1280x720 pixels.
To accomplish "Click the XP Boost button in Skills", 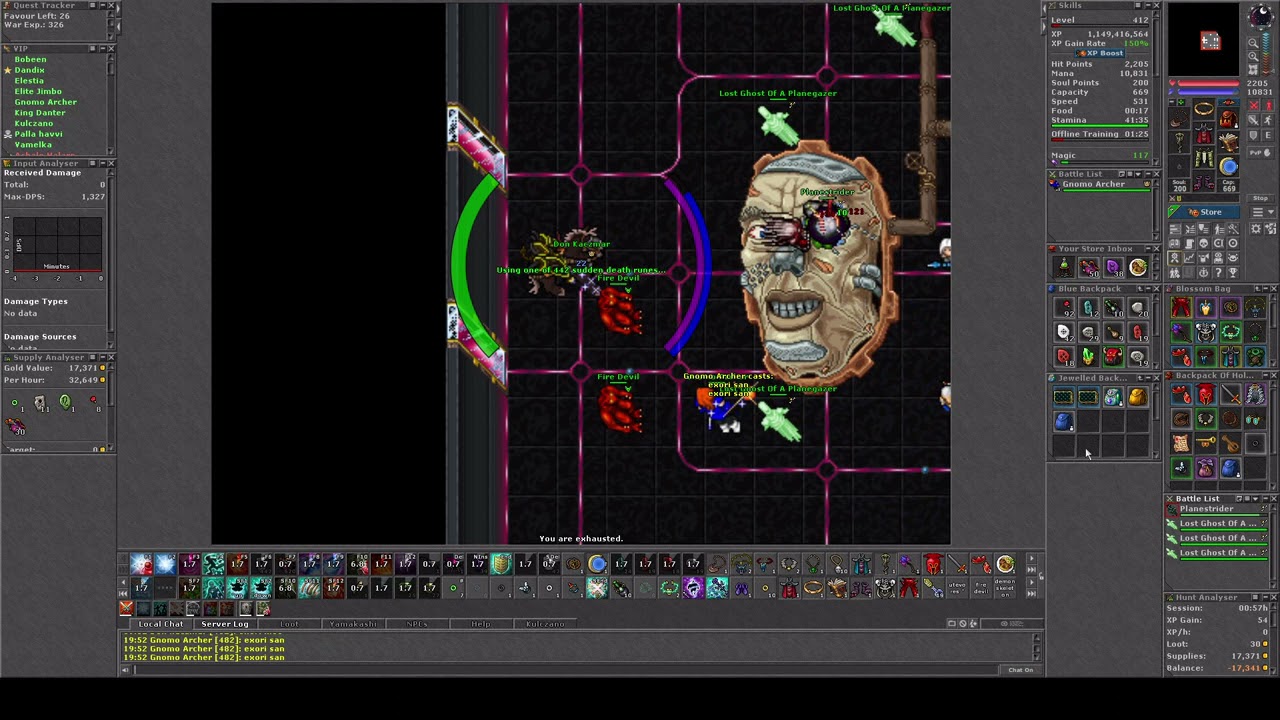I will point(1100,53).
